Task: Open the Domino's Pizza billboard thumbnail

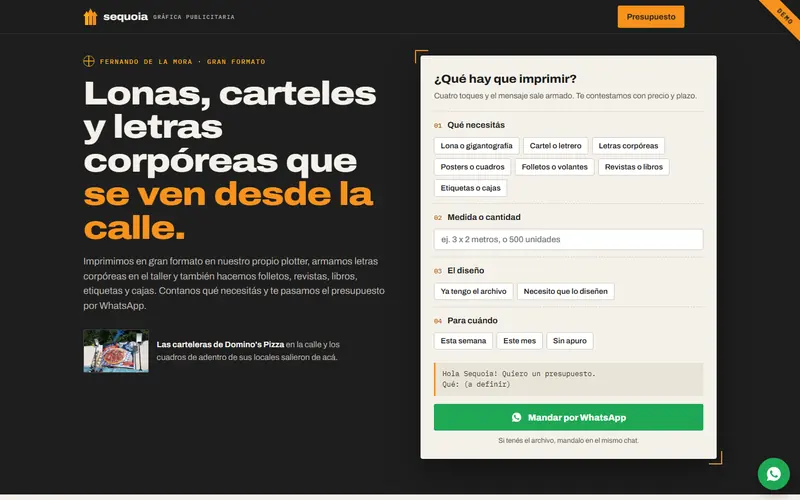Action: point(116,351)
